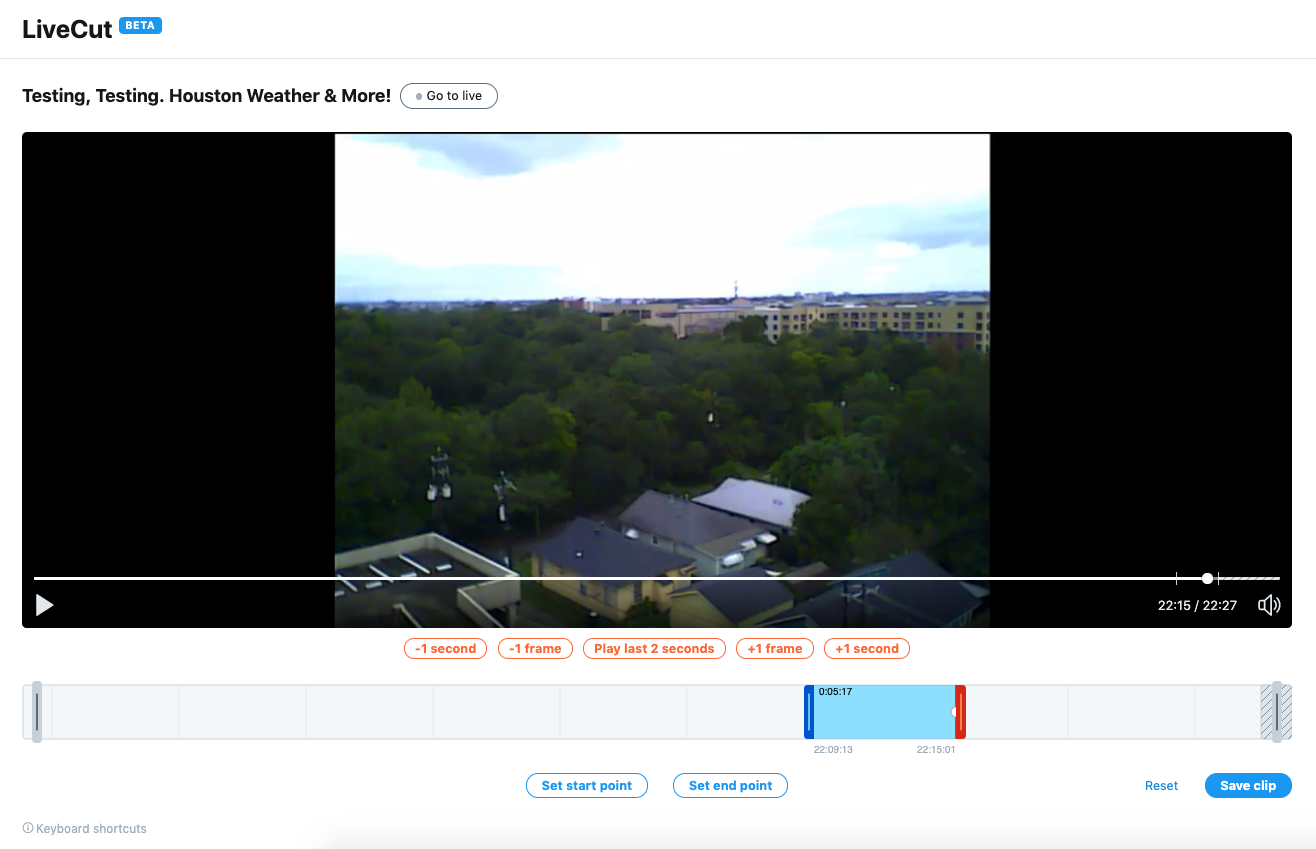The height and width of the screenshot is (849, 1316).
Task: Mute the video using the speaker icon
Action: click(x=1269, y=605)
